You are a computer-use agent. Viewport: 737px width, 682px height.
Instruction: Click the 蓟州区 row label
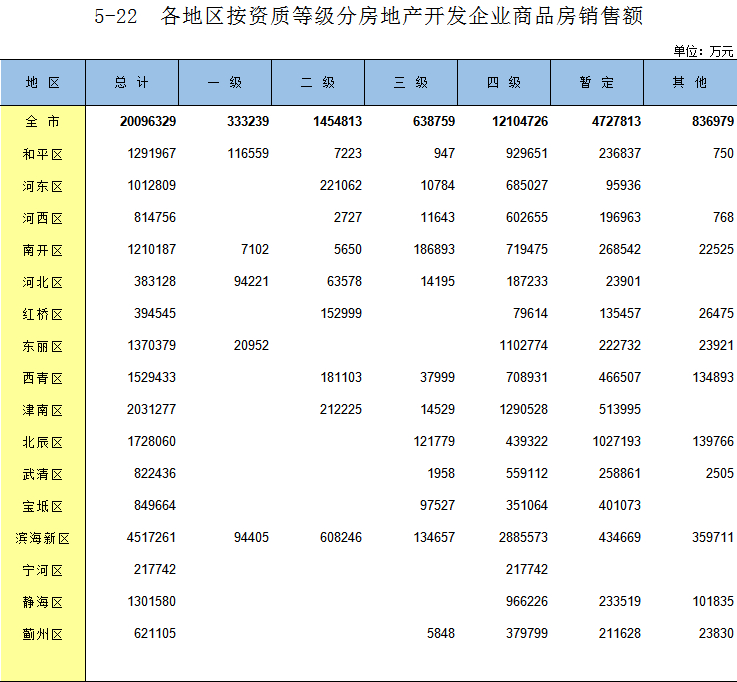43,634
